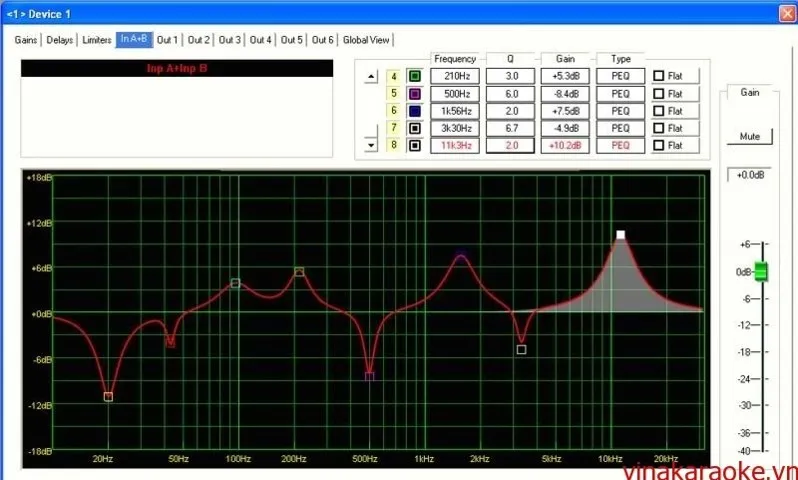This screenshot has height=480, width=798.
Task: Click the 210Hz frequency field
Action: click(455, 76)
